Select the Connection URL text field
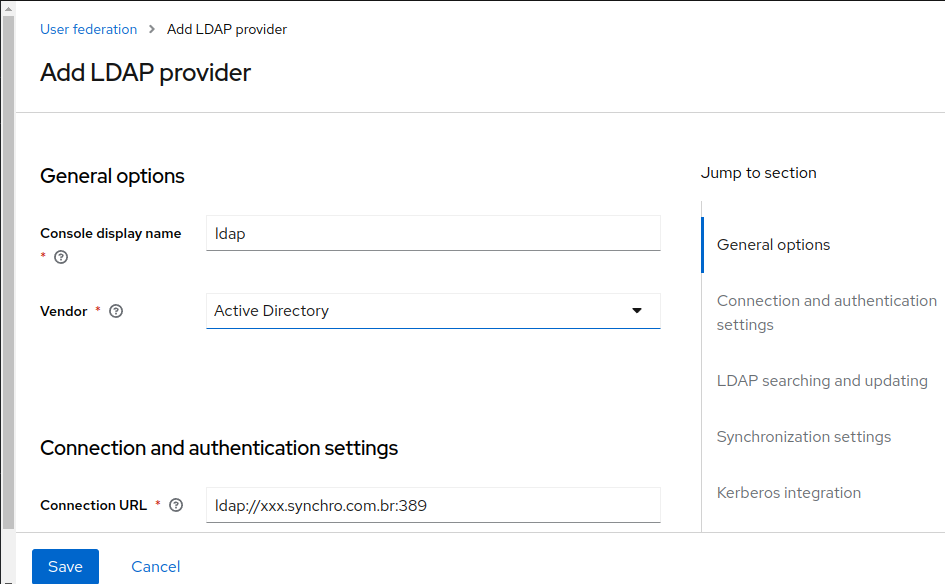Screen dimensions: 945x584 pyautogui.click(x=432, y=505)
